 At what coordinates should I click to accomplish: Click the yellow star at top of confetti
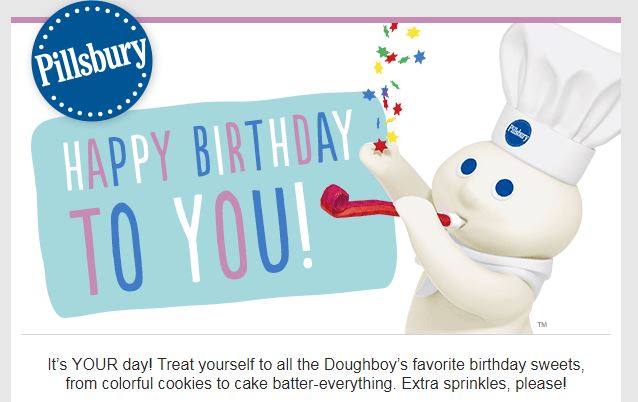point(413,32)
